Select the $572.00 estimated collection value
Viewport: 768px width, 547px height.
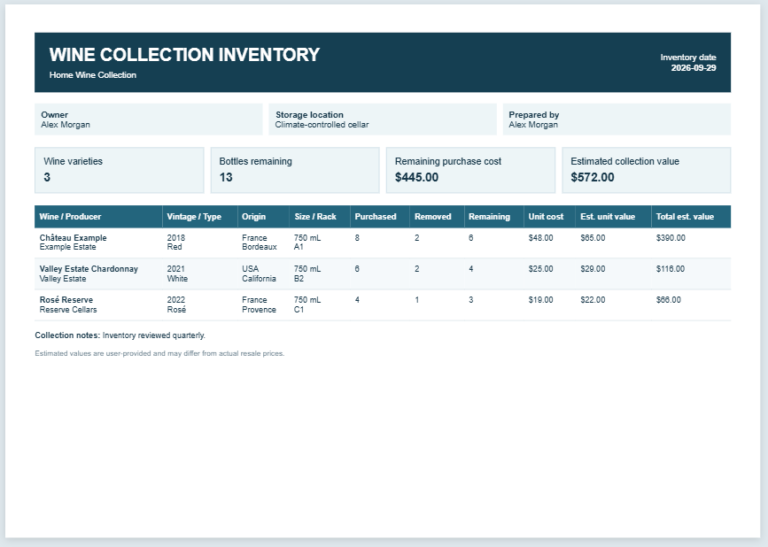coord(592,177)
